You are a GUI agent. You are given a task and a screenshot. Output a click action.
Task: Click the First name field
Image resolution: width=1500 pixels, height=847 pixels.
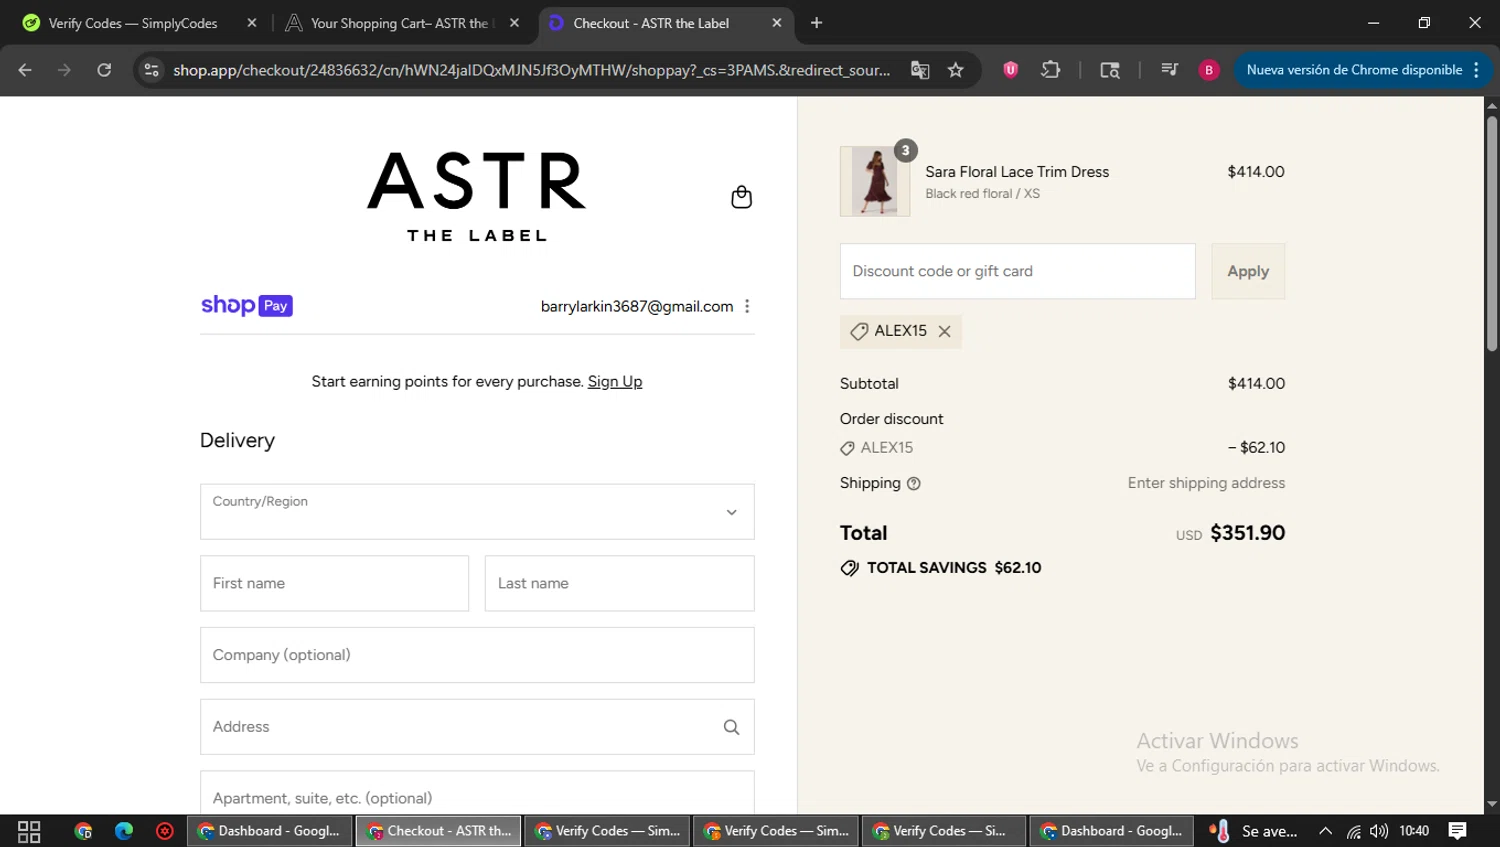pyautogui.click(x=334, y=584)
